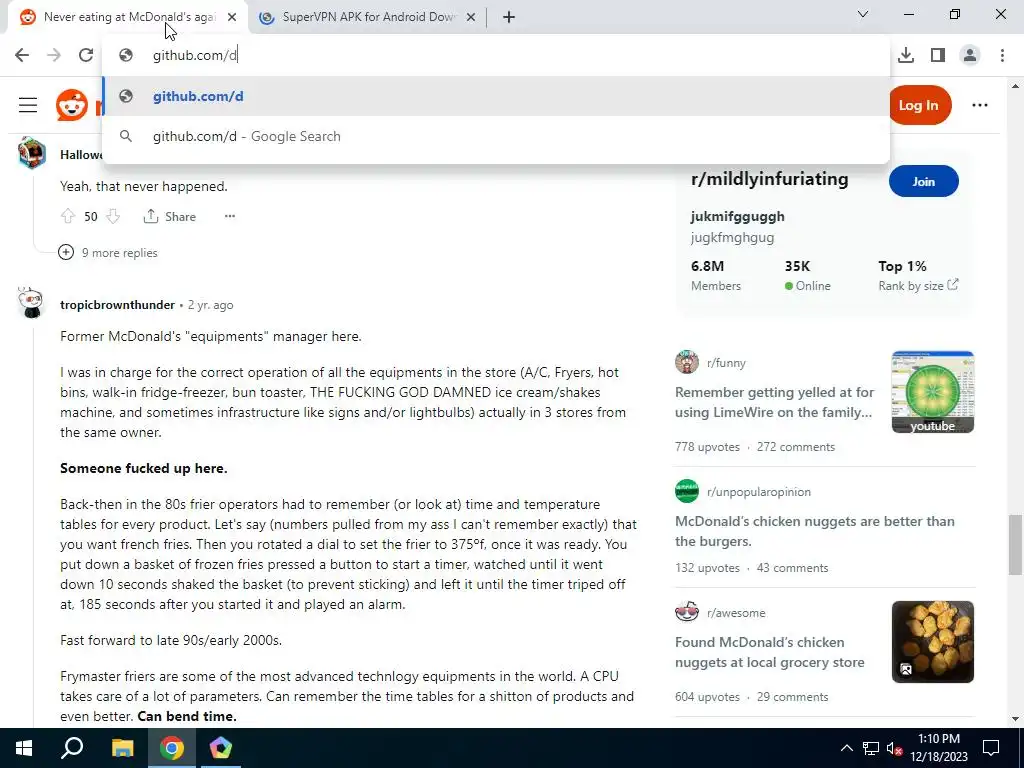Image resolution: width=1024 pixels, height=768 pixels.
Task: Open the LimeWire post title
Action: [x=774, y=402]
